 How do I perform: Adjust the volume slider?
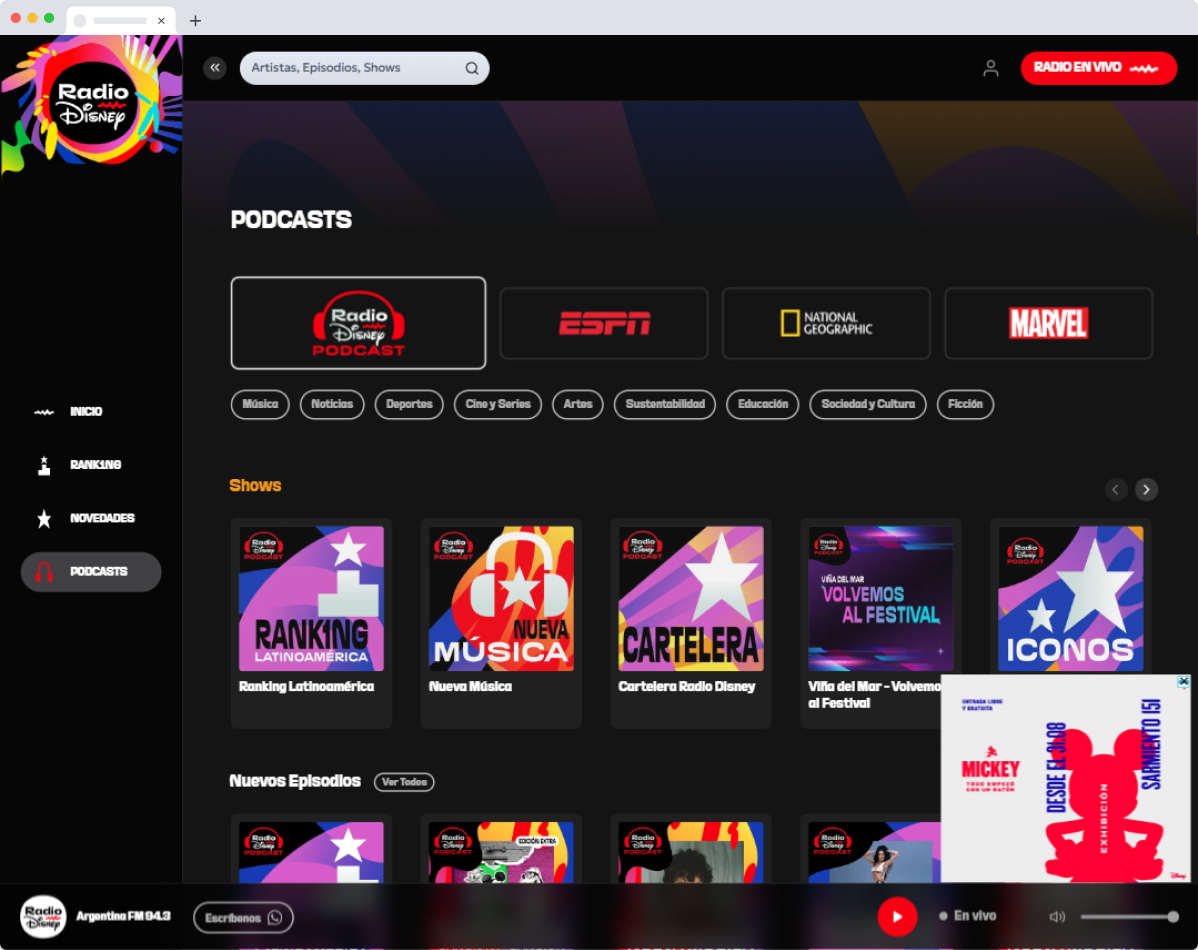click(x=1129, y=916)
